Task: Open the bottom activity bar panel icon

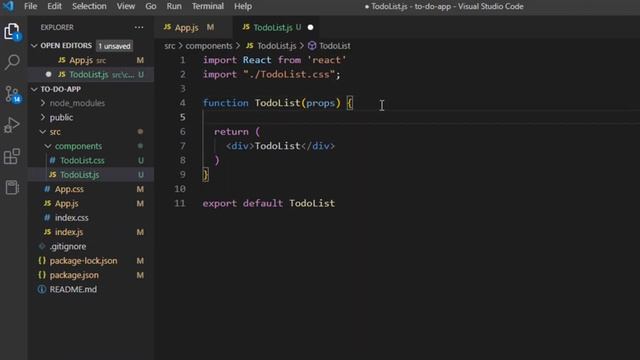Action: [12, 187]
